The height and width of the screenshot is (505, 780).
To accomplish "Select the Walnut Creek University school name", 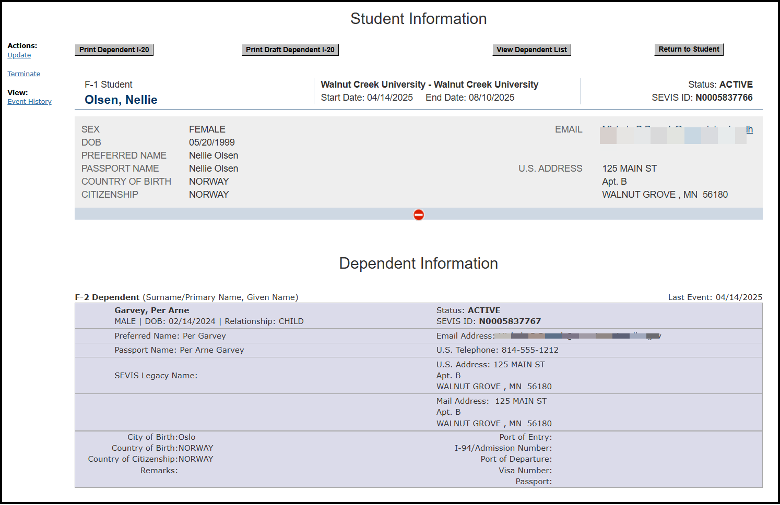I will point(429,85).
